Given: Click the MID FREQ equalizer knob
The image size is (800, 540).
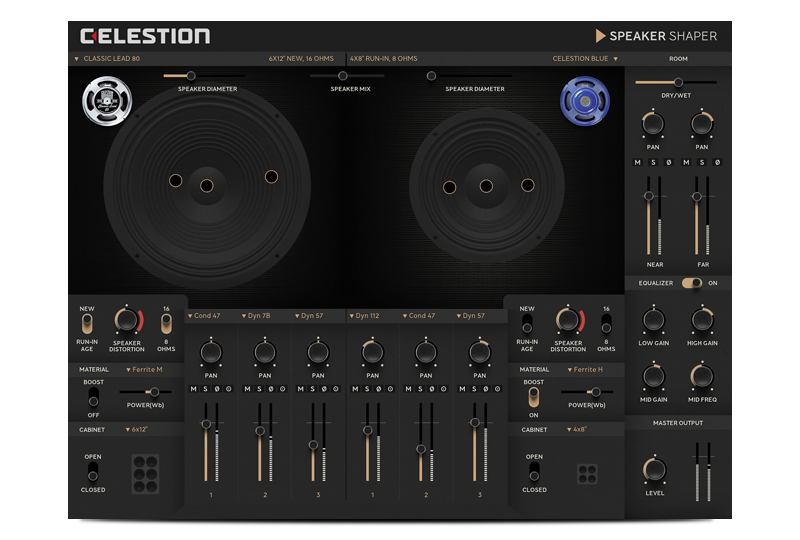Looking at the screenshot, I should point(702,377).
